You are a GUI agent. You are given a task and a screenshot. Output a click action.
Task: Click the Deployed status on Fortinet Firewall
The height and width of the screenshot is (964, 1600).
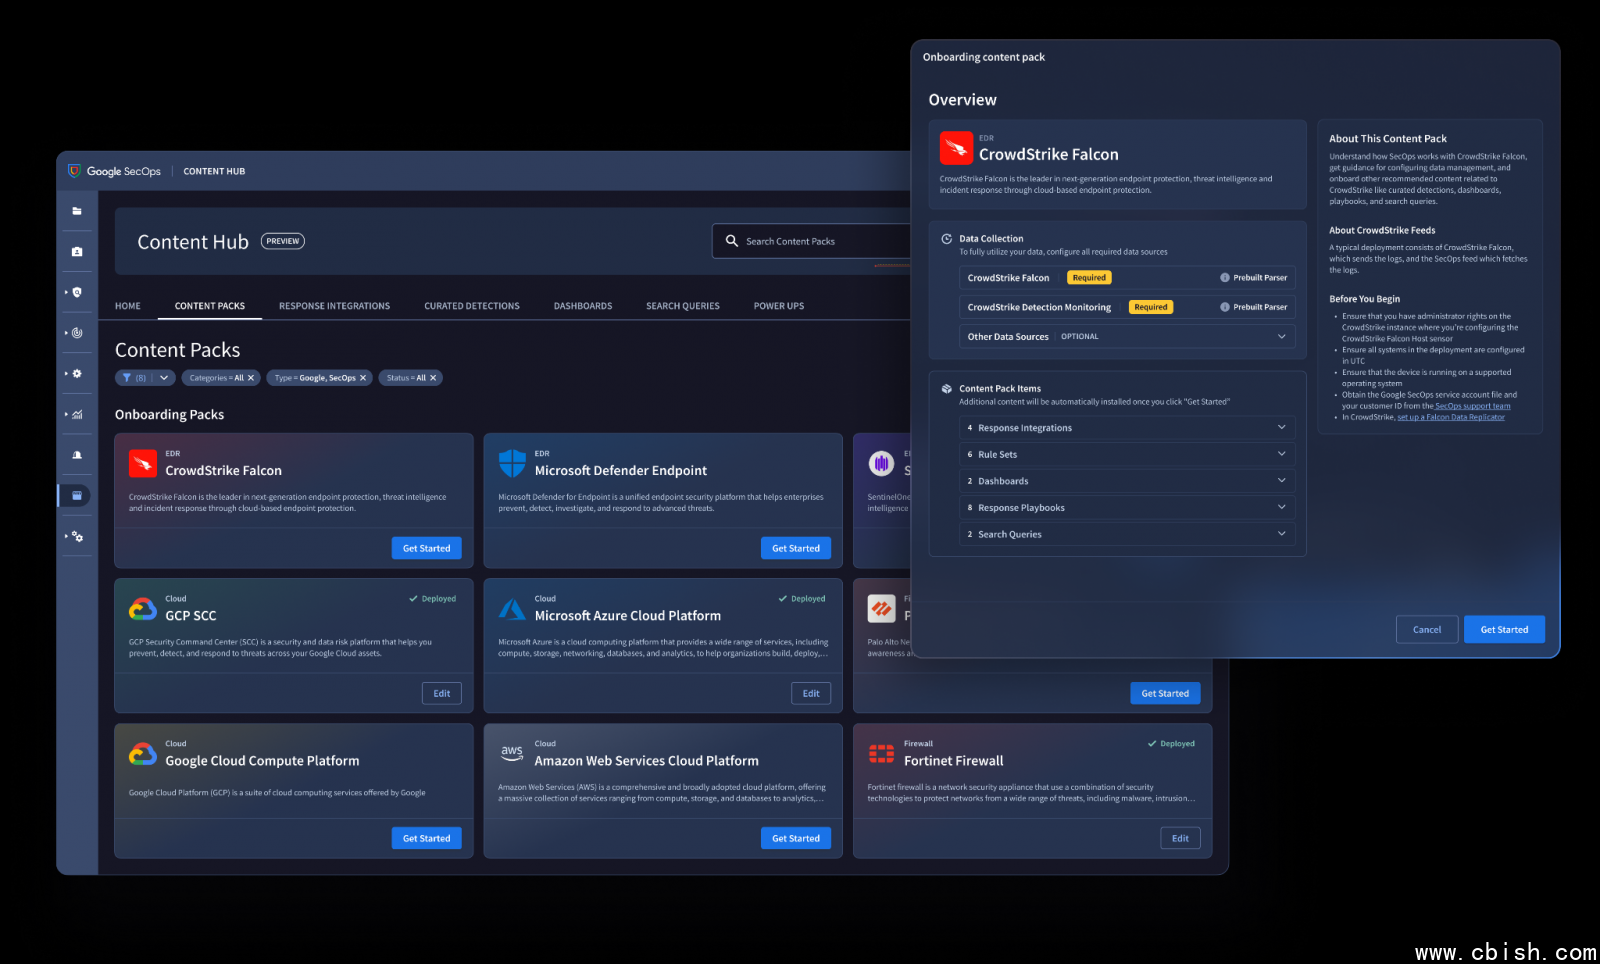(x=1172, y=744)
